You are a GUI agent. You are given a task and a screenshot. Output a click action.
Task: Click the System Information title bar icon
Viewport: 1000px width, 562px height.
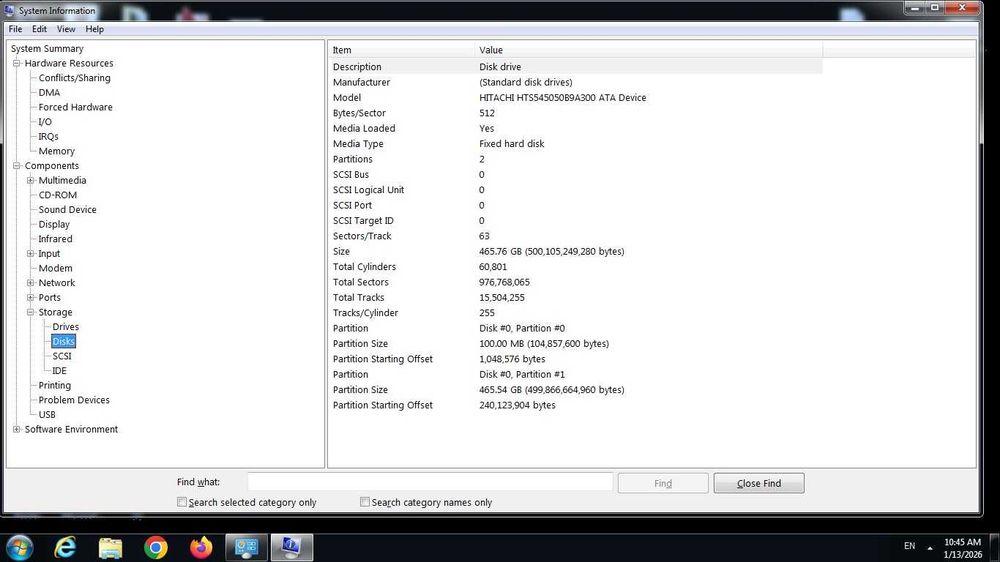pos(9,10)
